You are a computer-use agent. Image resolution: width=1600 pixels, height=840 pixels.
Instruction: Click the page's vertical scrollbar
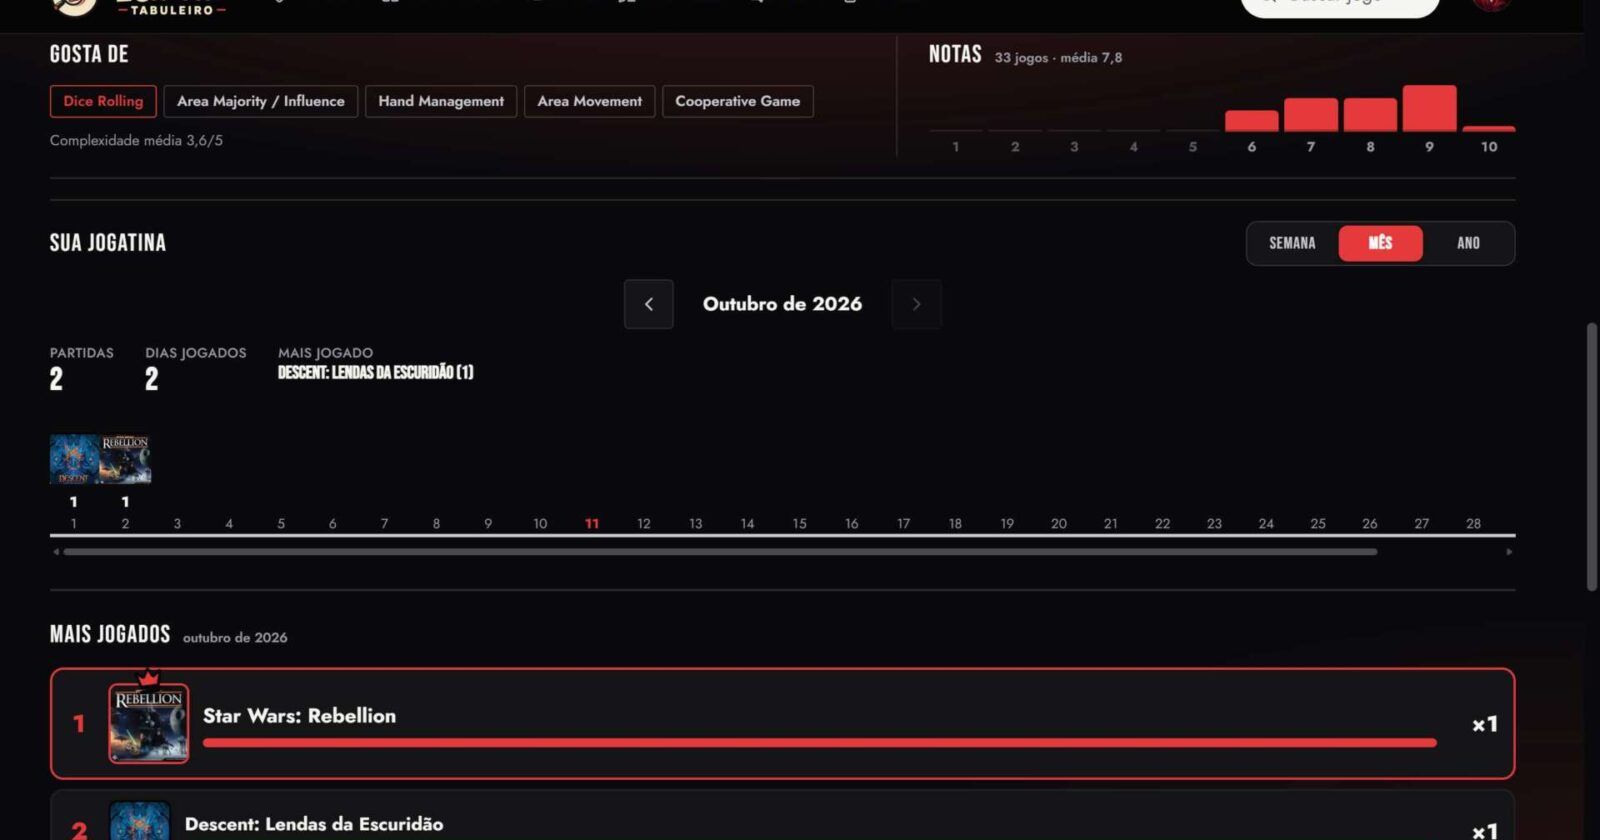tap(1592, 456)
